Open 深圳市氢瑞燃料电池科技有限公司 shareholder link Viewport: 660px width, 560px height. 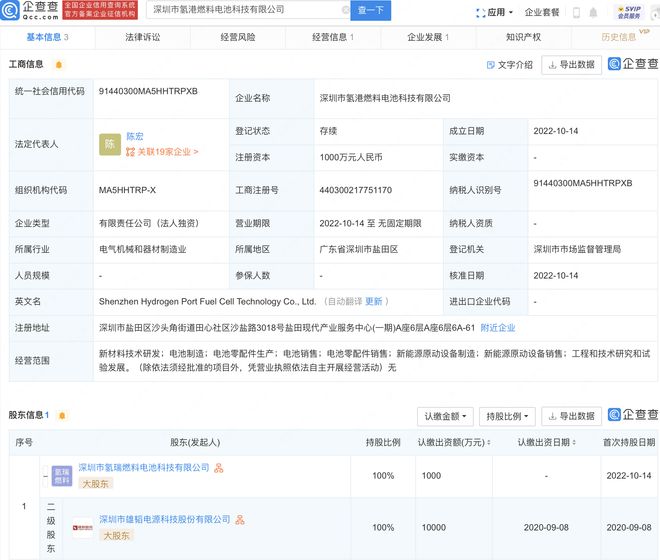coord(144,467)
